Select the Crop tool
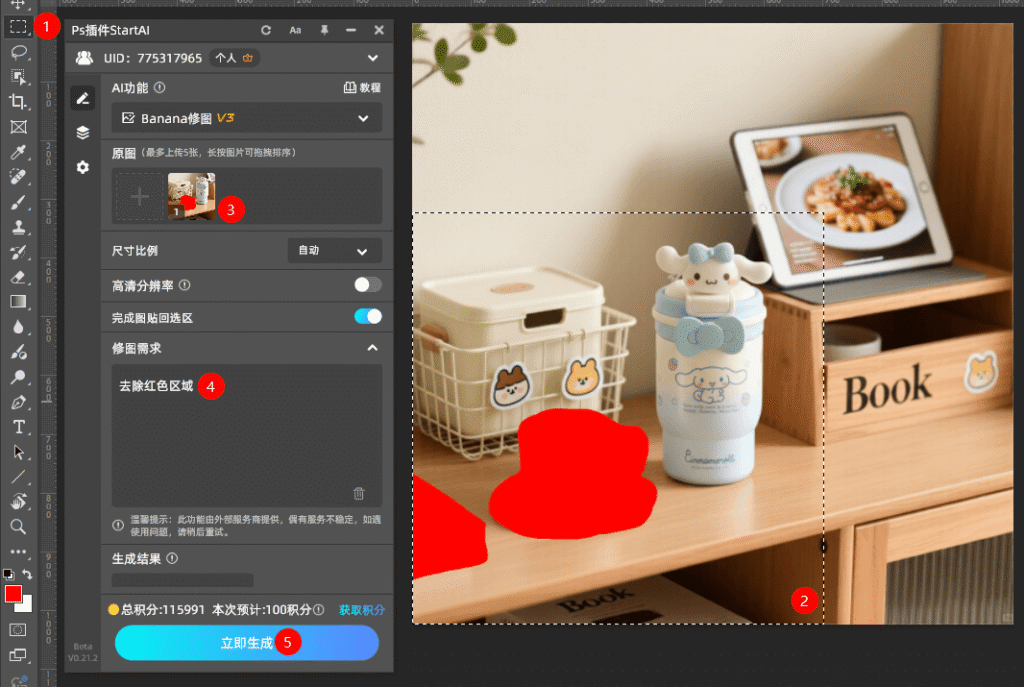The height and width of the screenshot is (687, 1024). (16, 100)
